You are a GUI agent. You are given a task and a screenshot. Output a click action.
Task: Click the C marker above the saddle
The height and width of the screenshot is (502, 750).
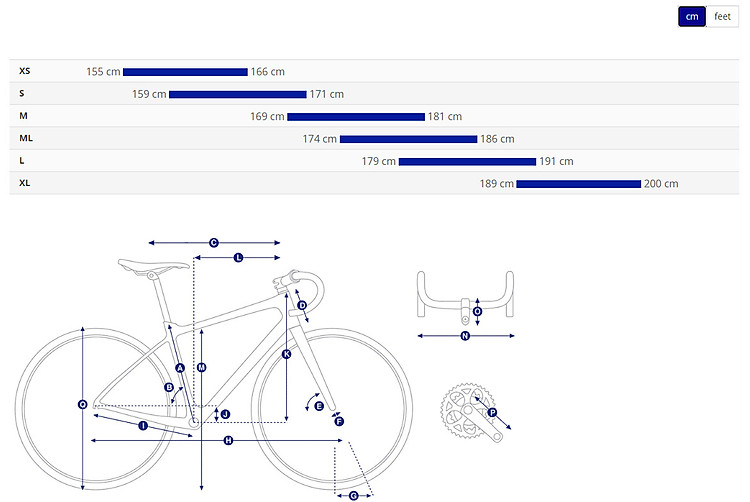pyautogui.click(x=214, y=243)
